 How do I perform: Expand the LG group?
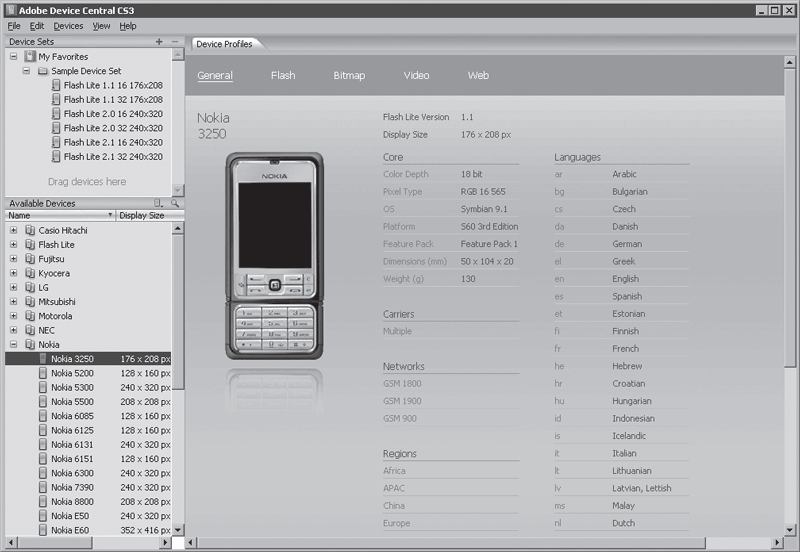pos(14,287)
